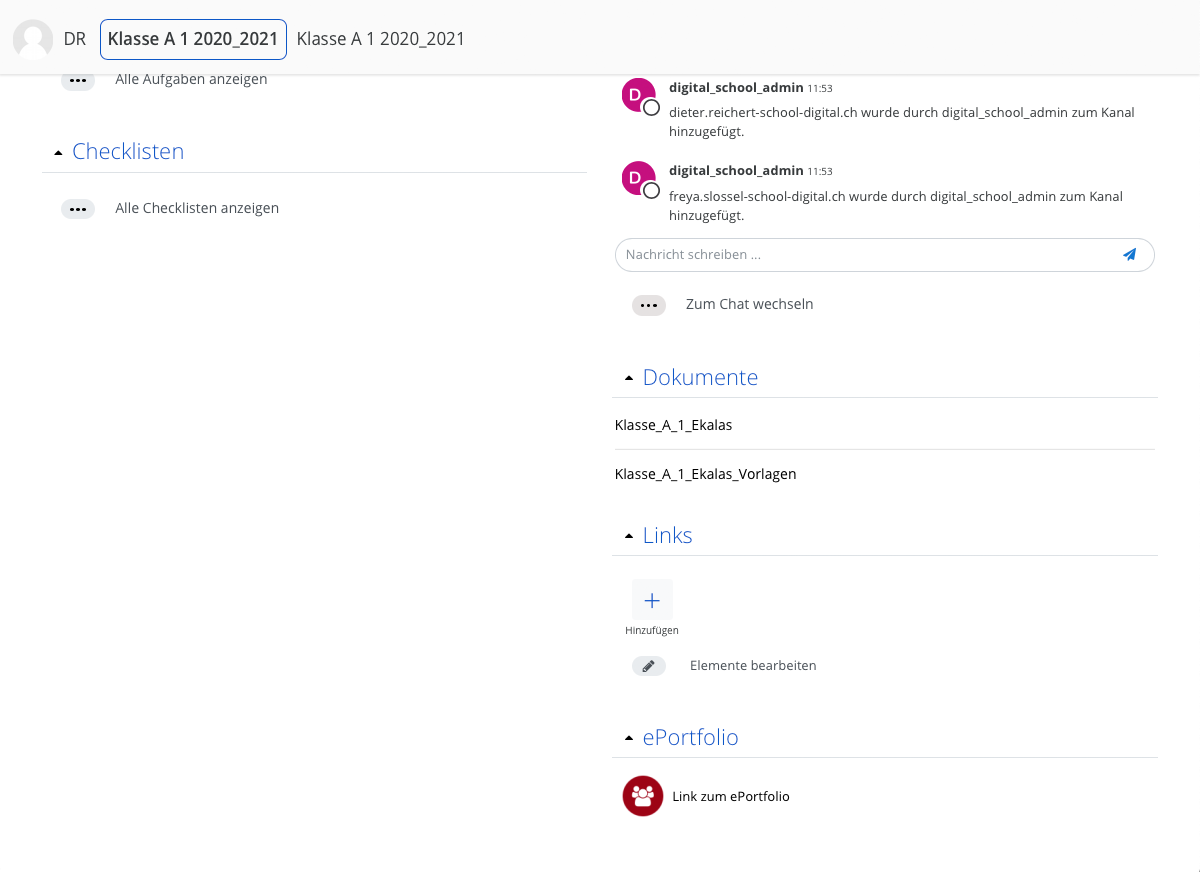Click the ellipsis icon beside Alle Aufgaben anzeigen
The height and width of the screenshot is (872, 1200).
[78, 80]
